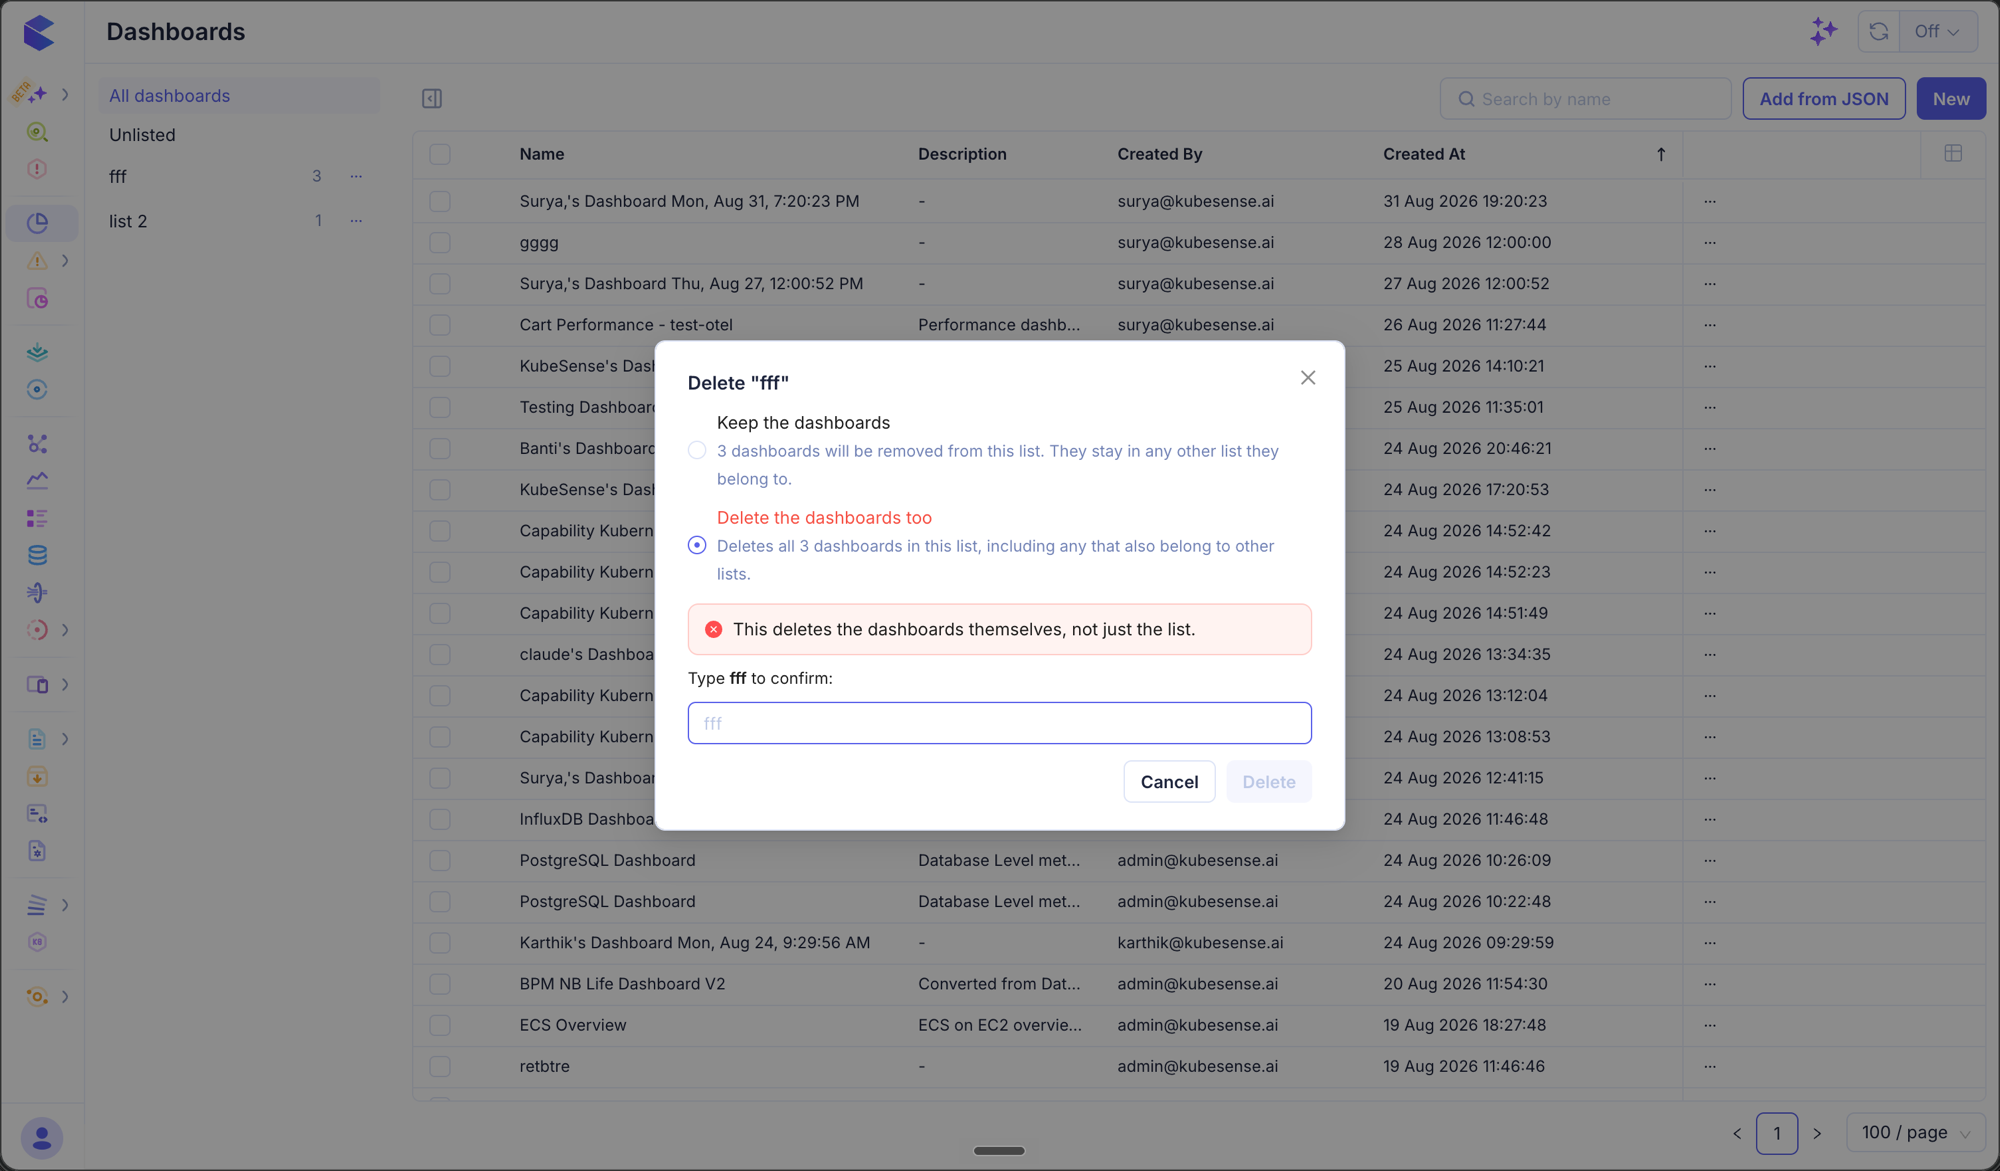The height and width of the screenshot is (1171, 2000).
Task: Go to previous page arrow
Action: pos(1737,1133)
